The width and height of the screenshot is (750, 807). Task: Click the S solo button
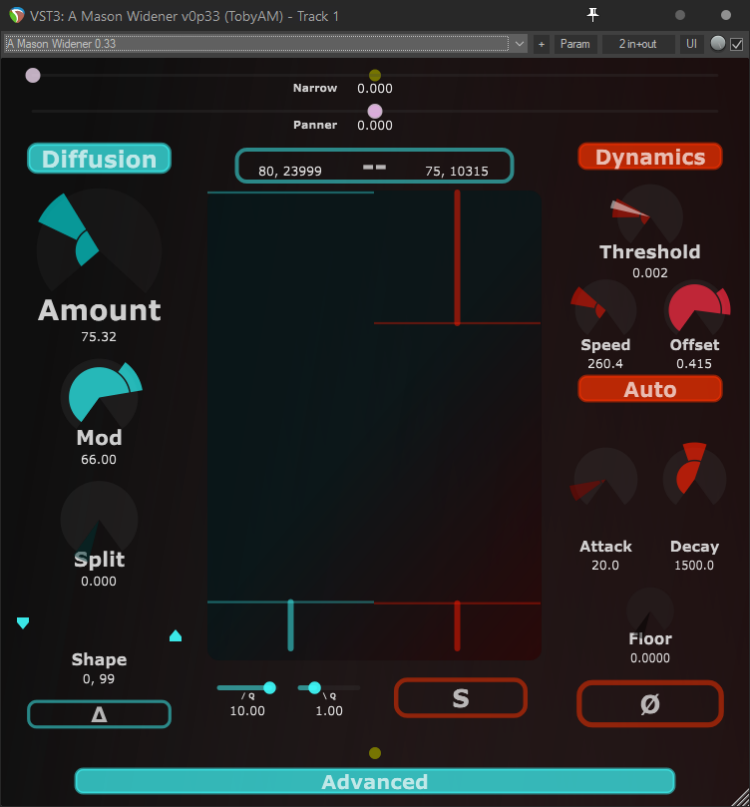(x=461, y=698)
